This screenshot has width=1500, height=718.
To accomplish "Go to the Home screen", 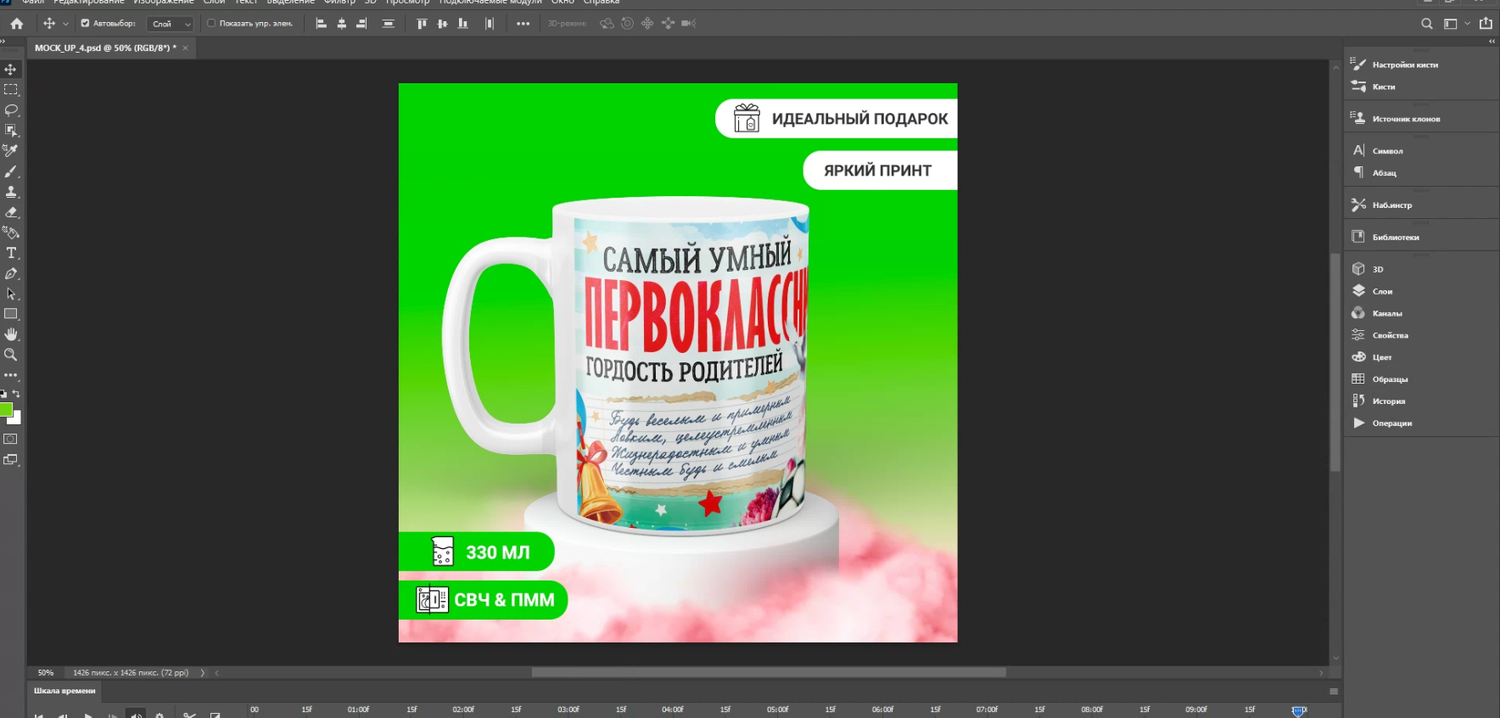I will click(16, 23).
